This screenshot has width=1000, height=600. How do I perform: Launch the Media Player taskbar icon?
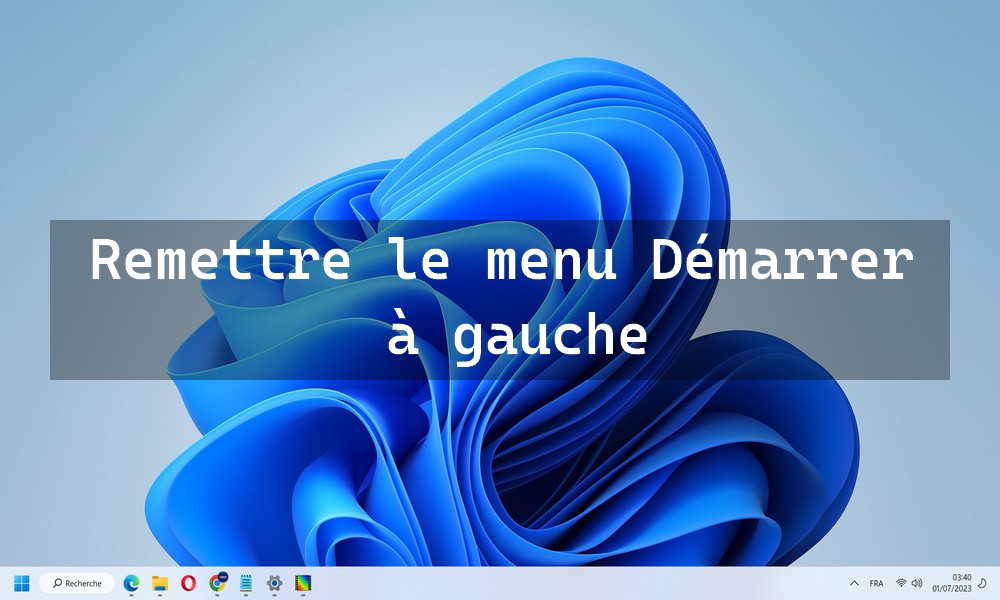point(301,582)
